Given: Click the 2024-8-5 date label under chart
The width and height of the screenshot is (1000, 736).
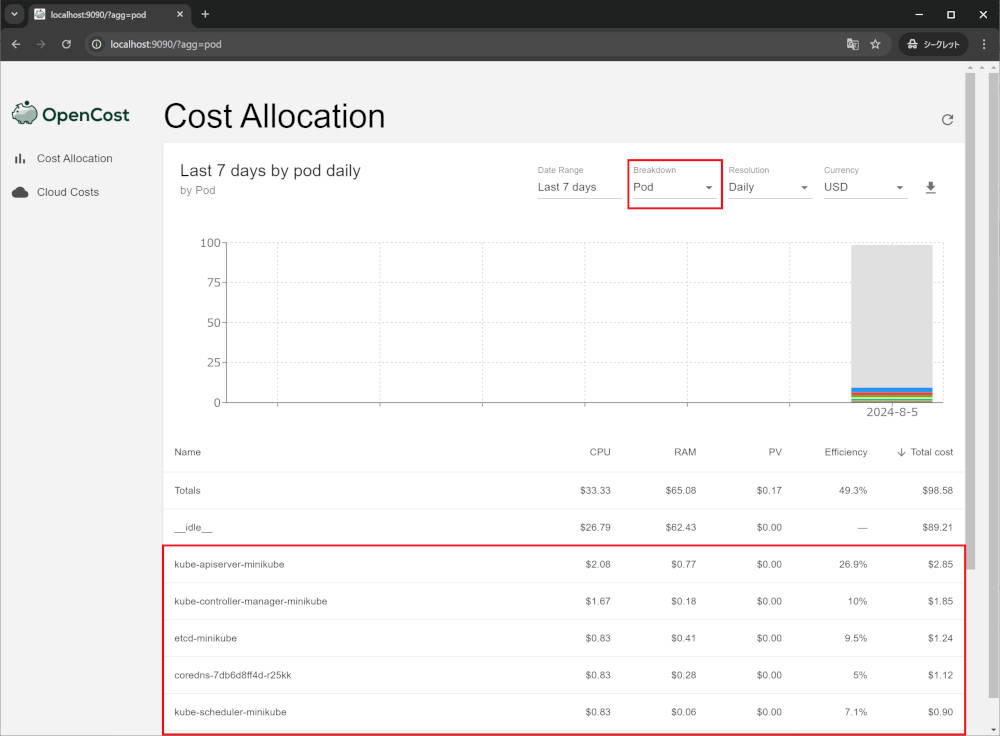Looking at the screenshot, I should 892,412.
